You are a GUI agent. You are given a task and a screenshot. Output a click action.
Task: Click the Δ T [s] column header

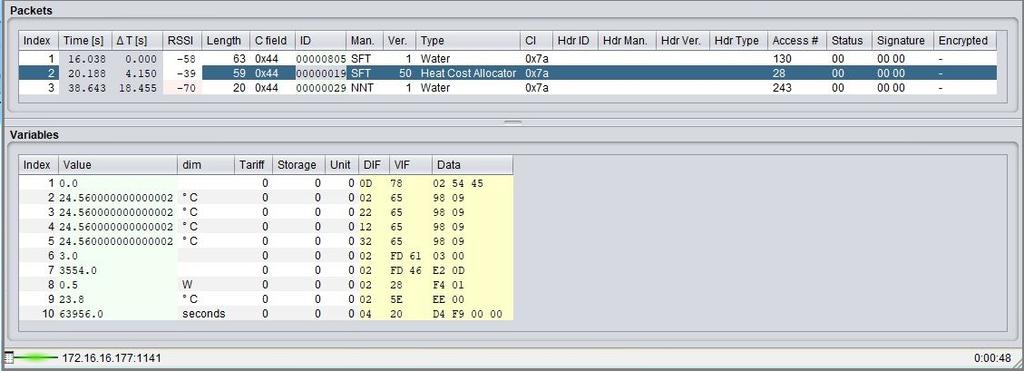click(136, 40)
